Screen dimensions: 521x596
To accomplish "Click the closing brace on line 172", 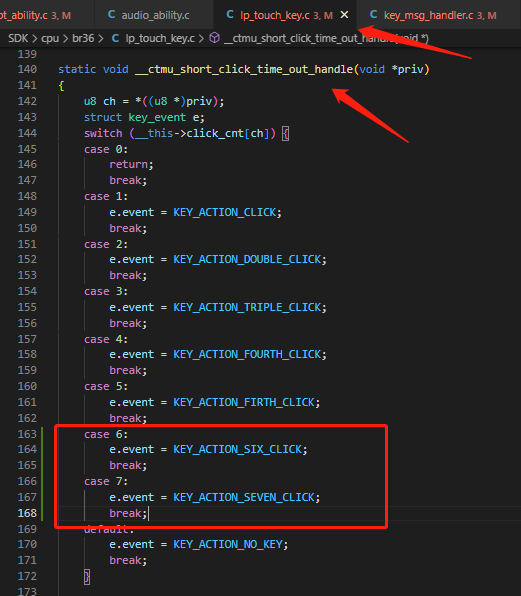I will (x=87, y=577).
